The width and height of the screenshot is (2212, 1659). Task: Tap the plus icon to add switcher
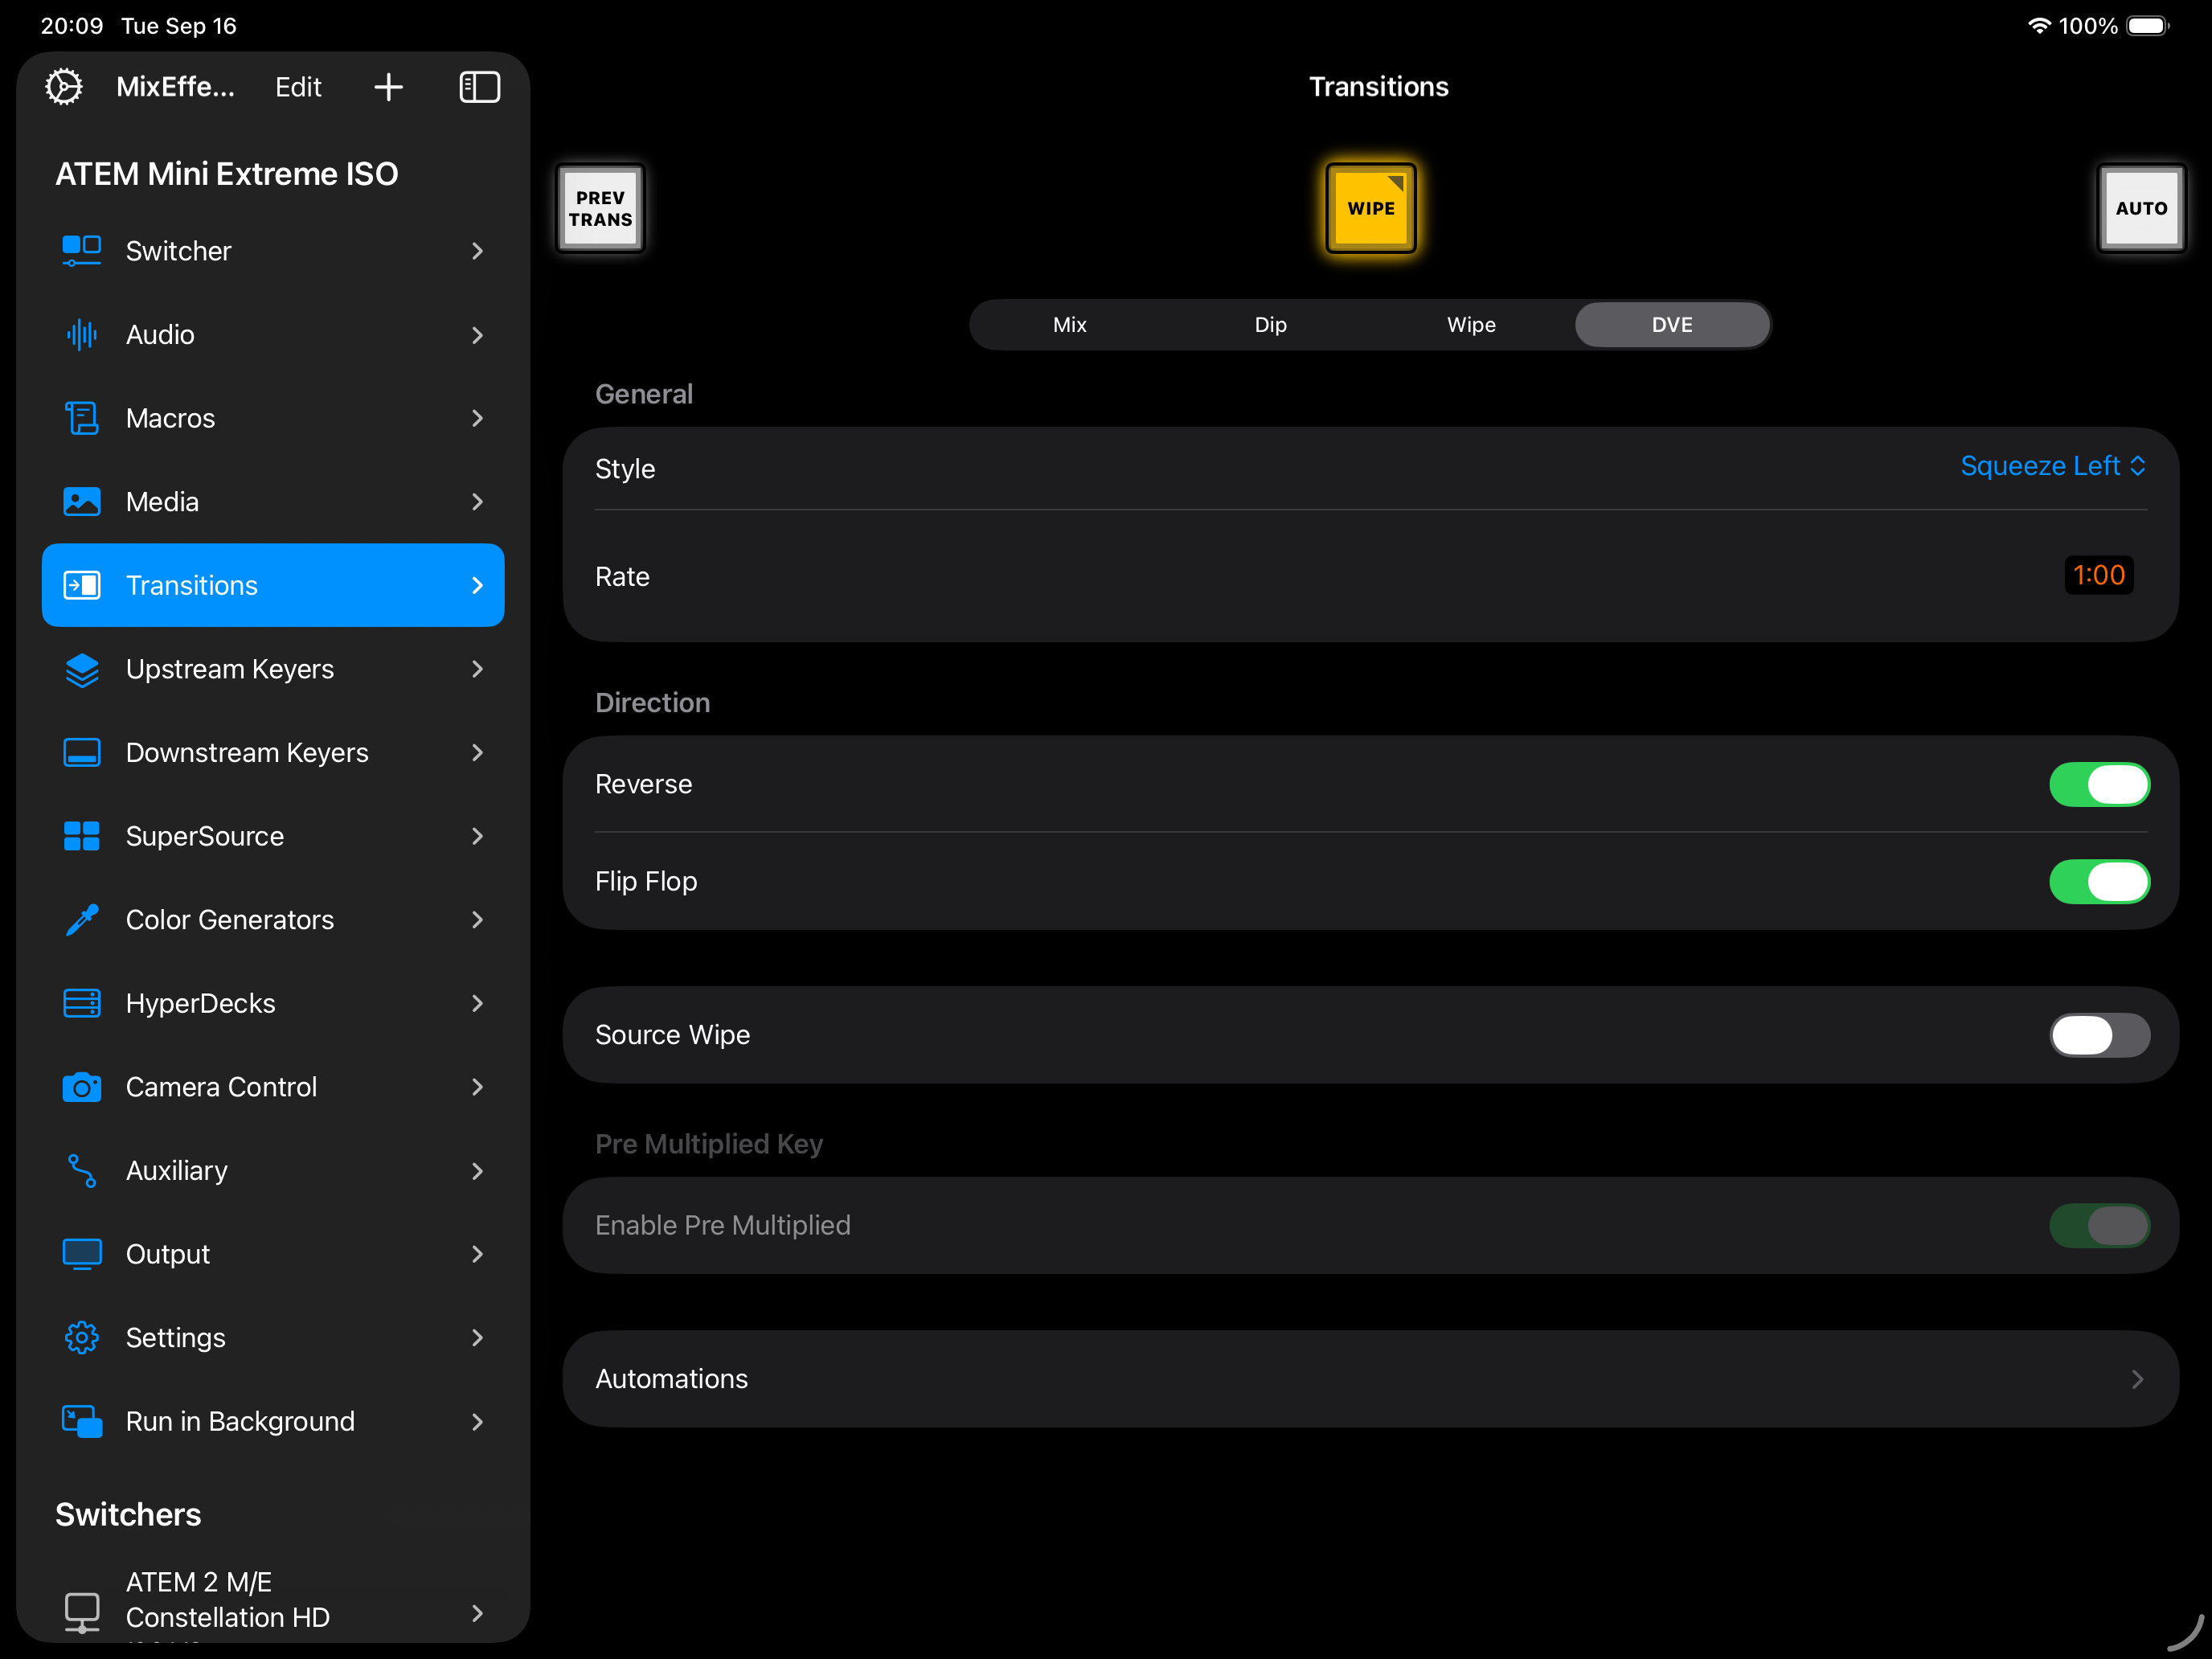[388, 87]
